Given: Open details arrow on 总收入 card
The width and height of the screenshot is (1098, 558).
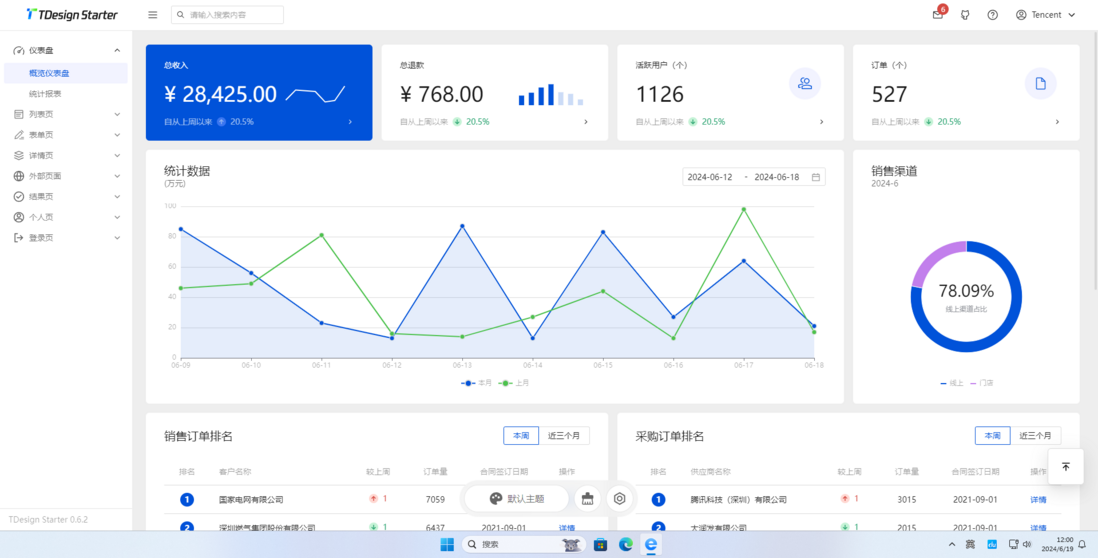Looking at the screenshot, I should pyautogui.click(x=350, y=122).
